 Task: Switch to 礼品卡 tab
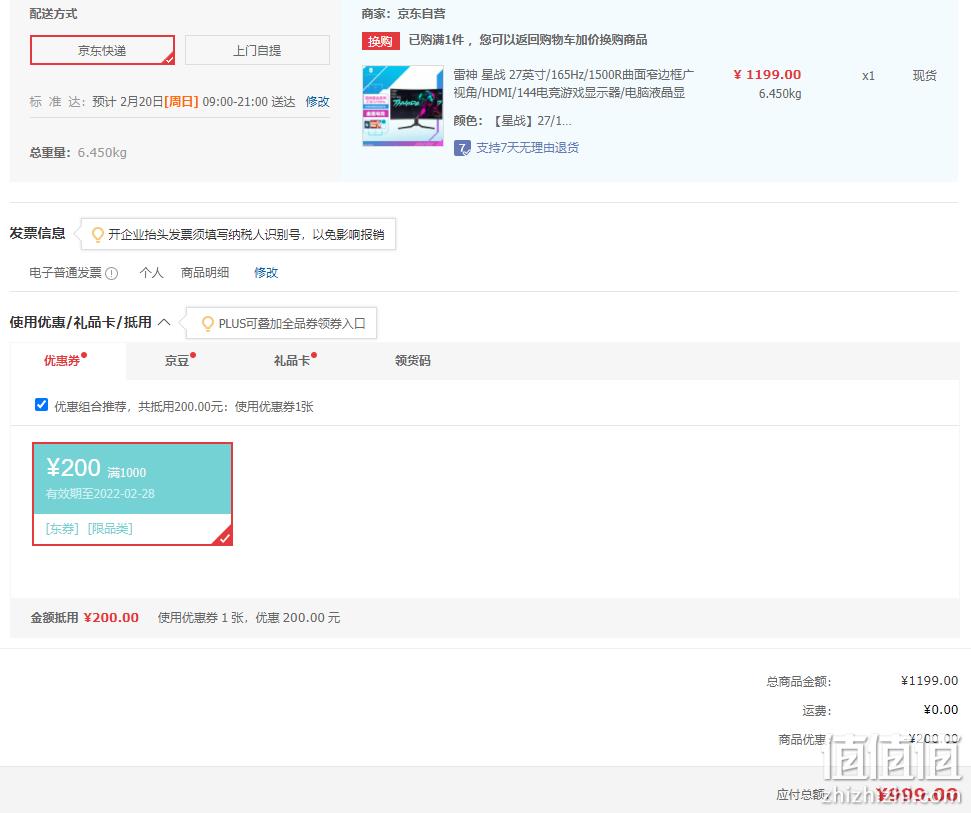click(292, 360)
